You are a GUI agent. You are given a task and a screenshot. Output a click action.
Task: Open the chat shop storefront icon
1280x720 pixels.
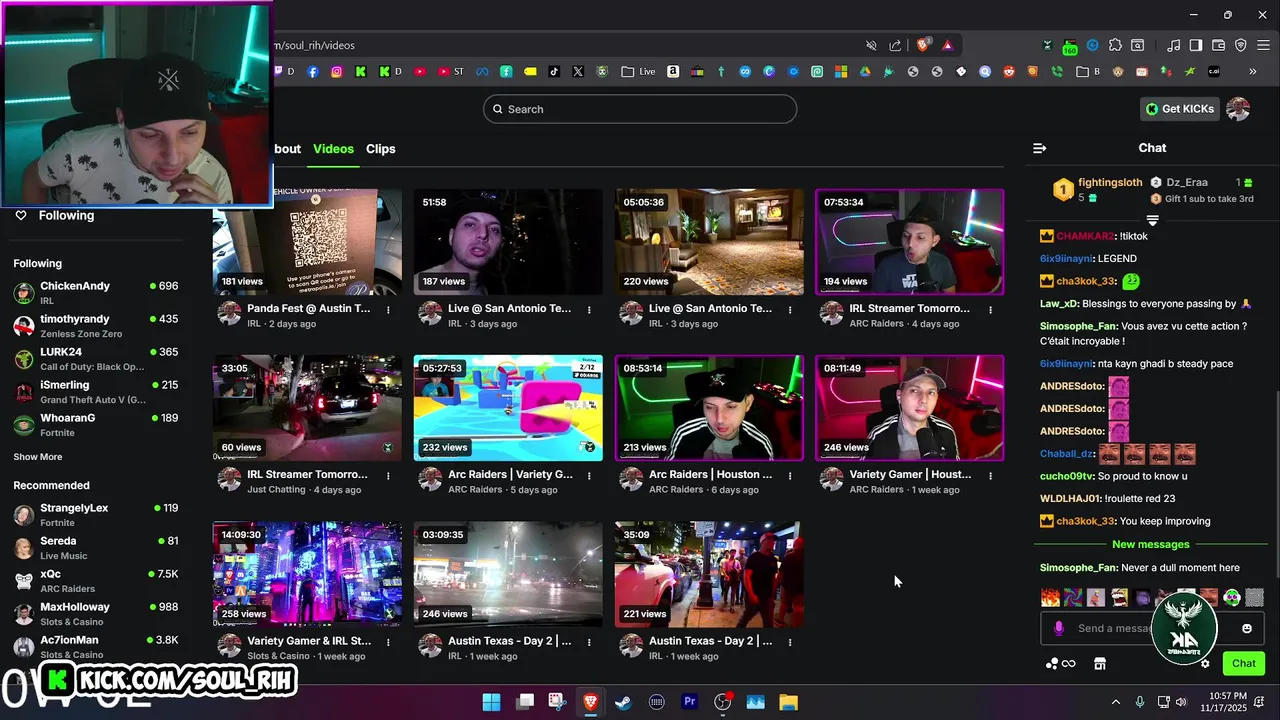pos(1100,663)
